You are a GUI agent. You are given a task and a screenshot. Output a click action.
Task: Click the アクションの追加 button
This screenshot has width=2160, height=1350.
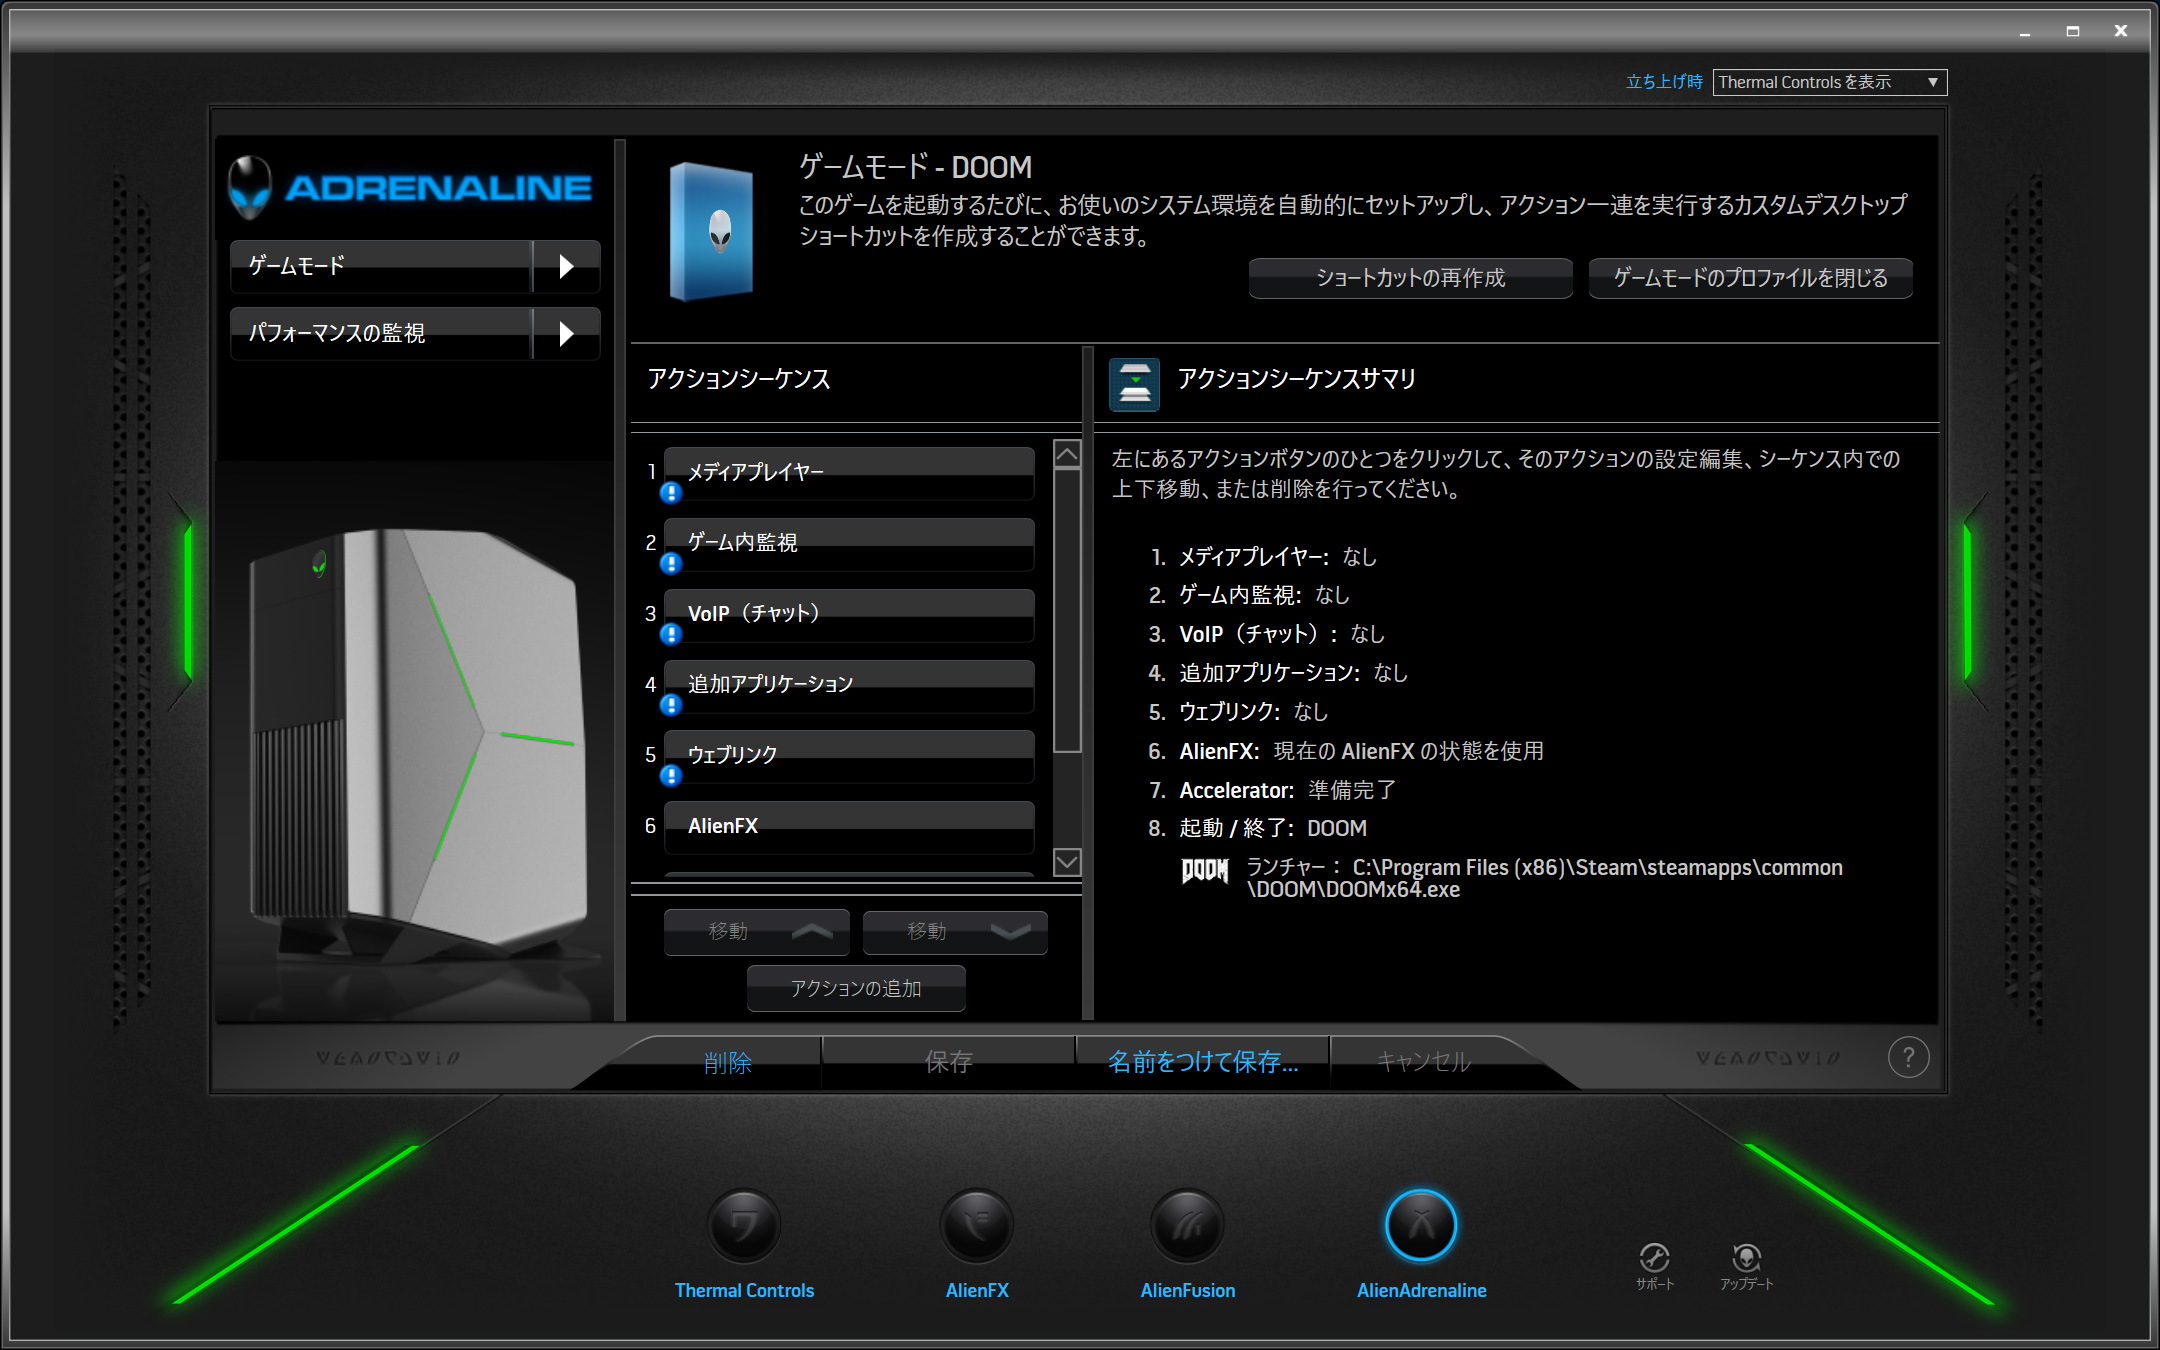(855, 988)
